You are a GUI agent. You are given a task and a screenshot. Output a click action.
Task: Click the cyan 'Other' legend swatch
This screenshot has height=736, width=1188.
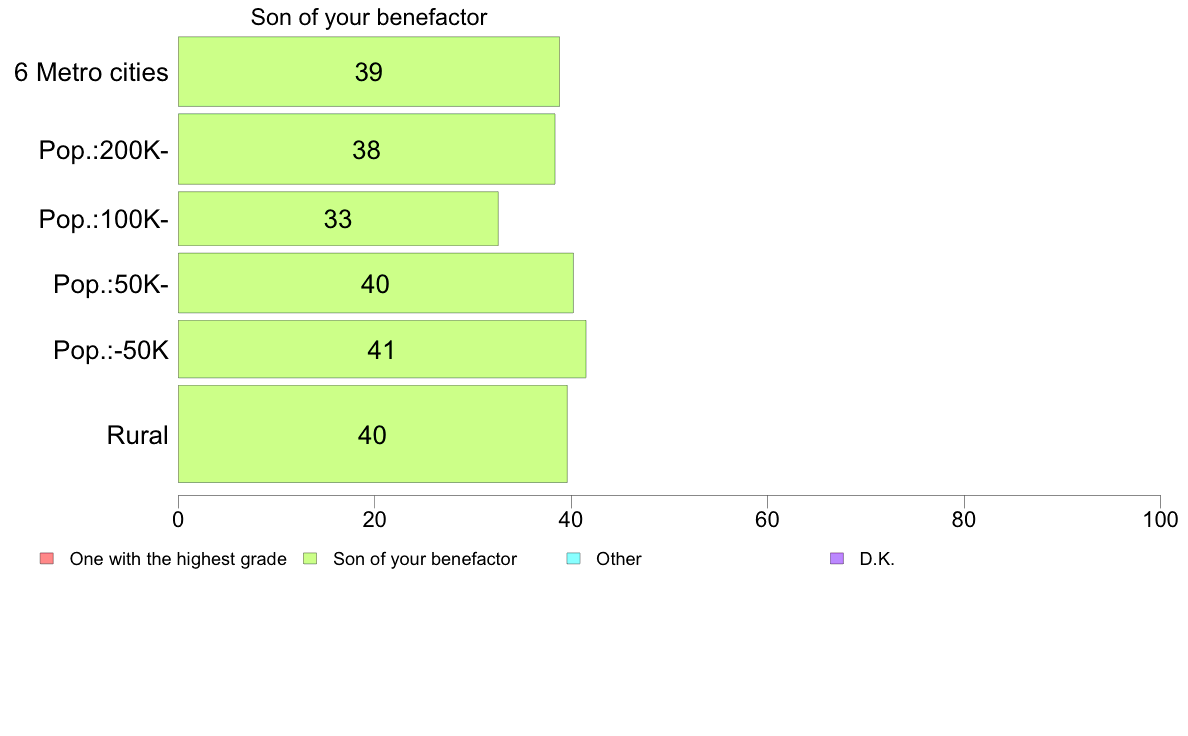(x=574, y=559)
